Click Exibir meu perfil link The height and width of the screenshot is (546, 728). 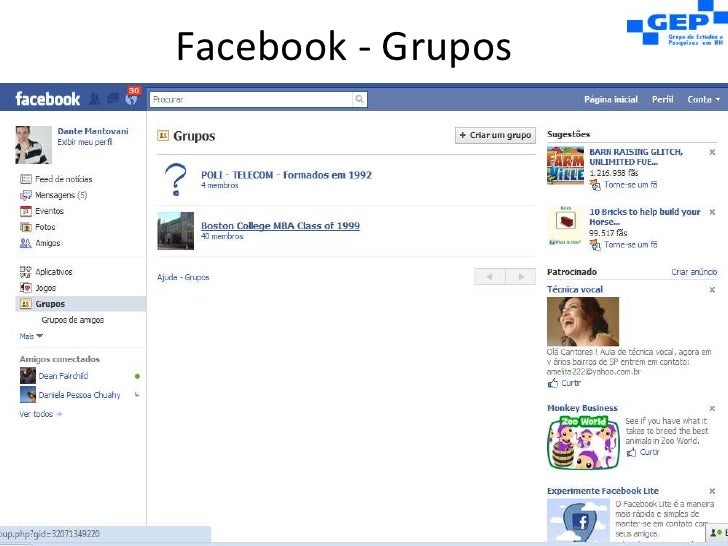point(84,142)
